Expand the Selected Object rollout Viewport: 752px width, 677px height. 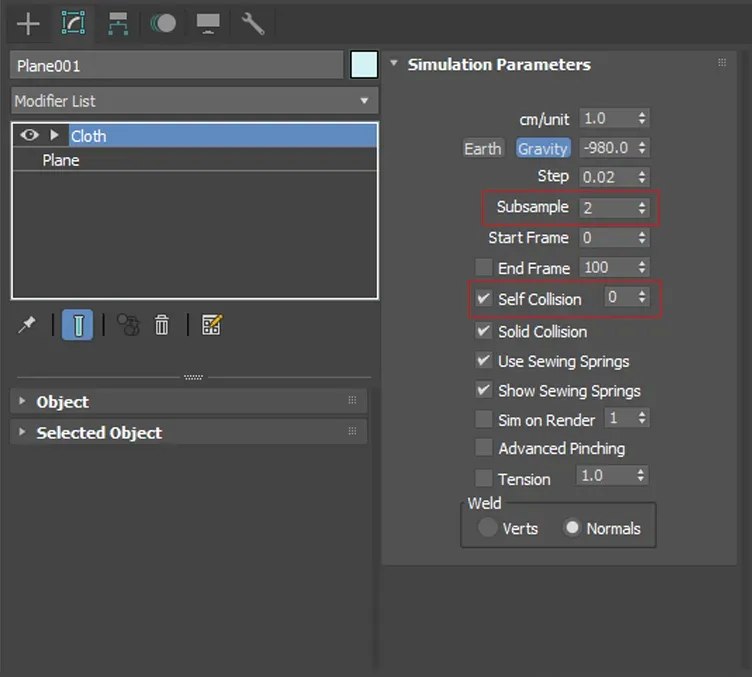tap(22, 432)
